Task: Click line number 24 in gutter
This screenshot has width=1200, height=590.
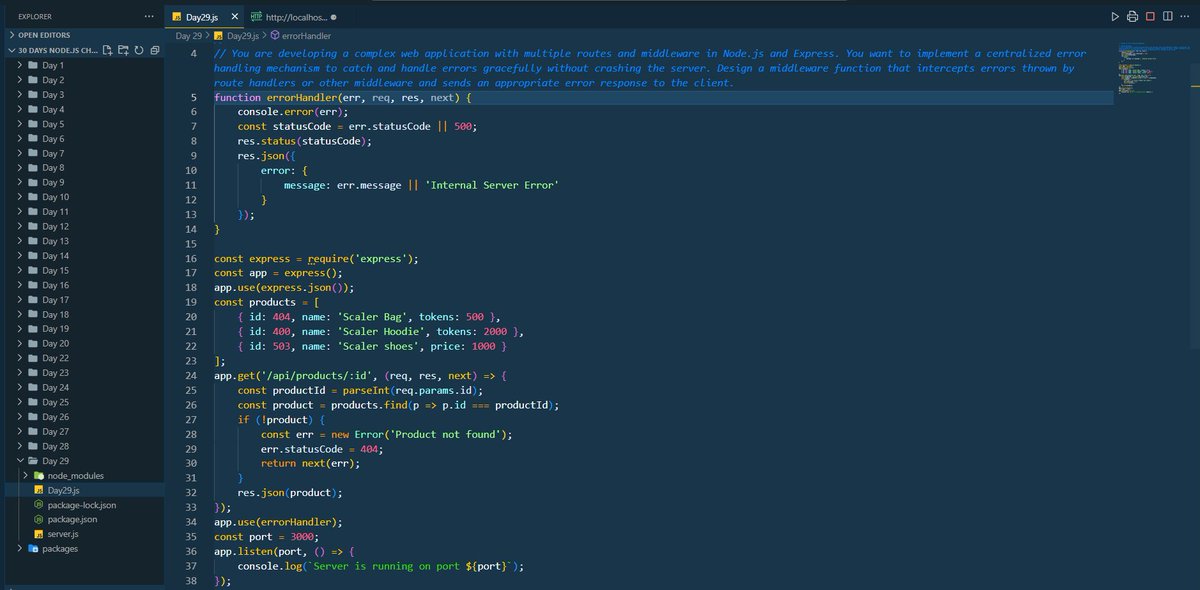Action: pos(191,376)
